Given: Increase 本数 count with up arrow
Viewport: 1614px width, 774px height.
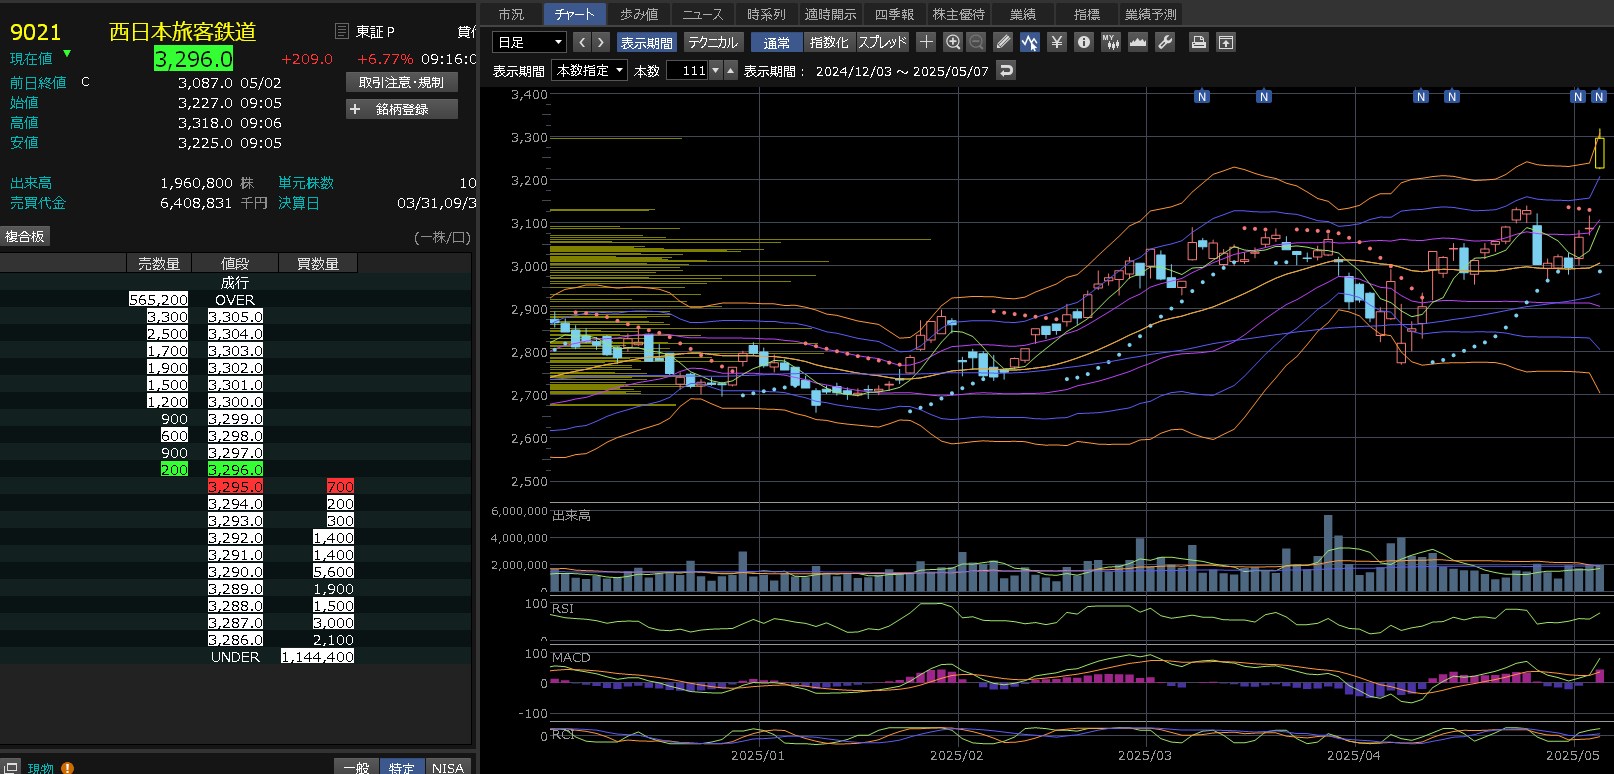Looking at the screenshot, I should [731, 70].
